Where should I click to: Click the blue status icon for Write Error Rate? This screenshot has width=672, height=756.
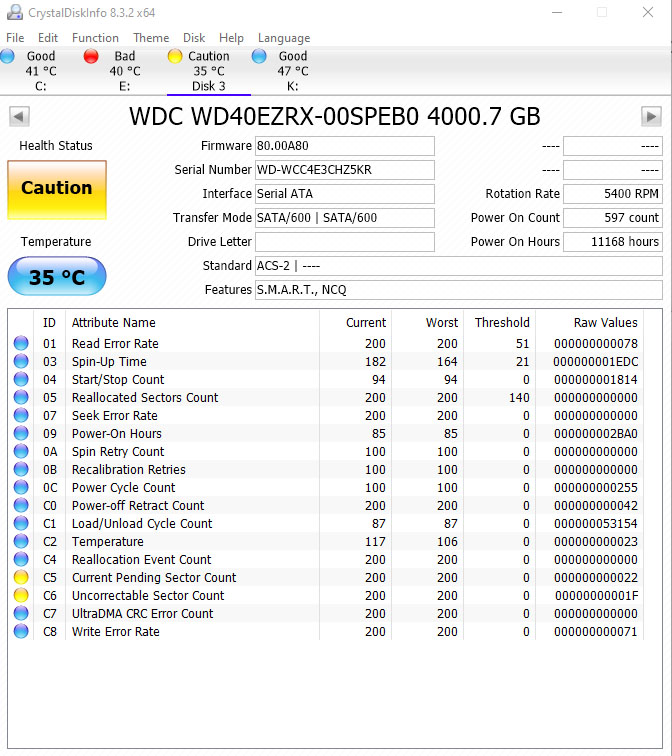click(20, 632)
